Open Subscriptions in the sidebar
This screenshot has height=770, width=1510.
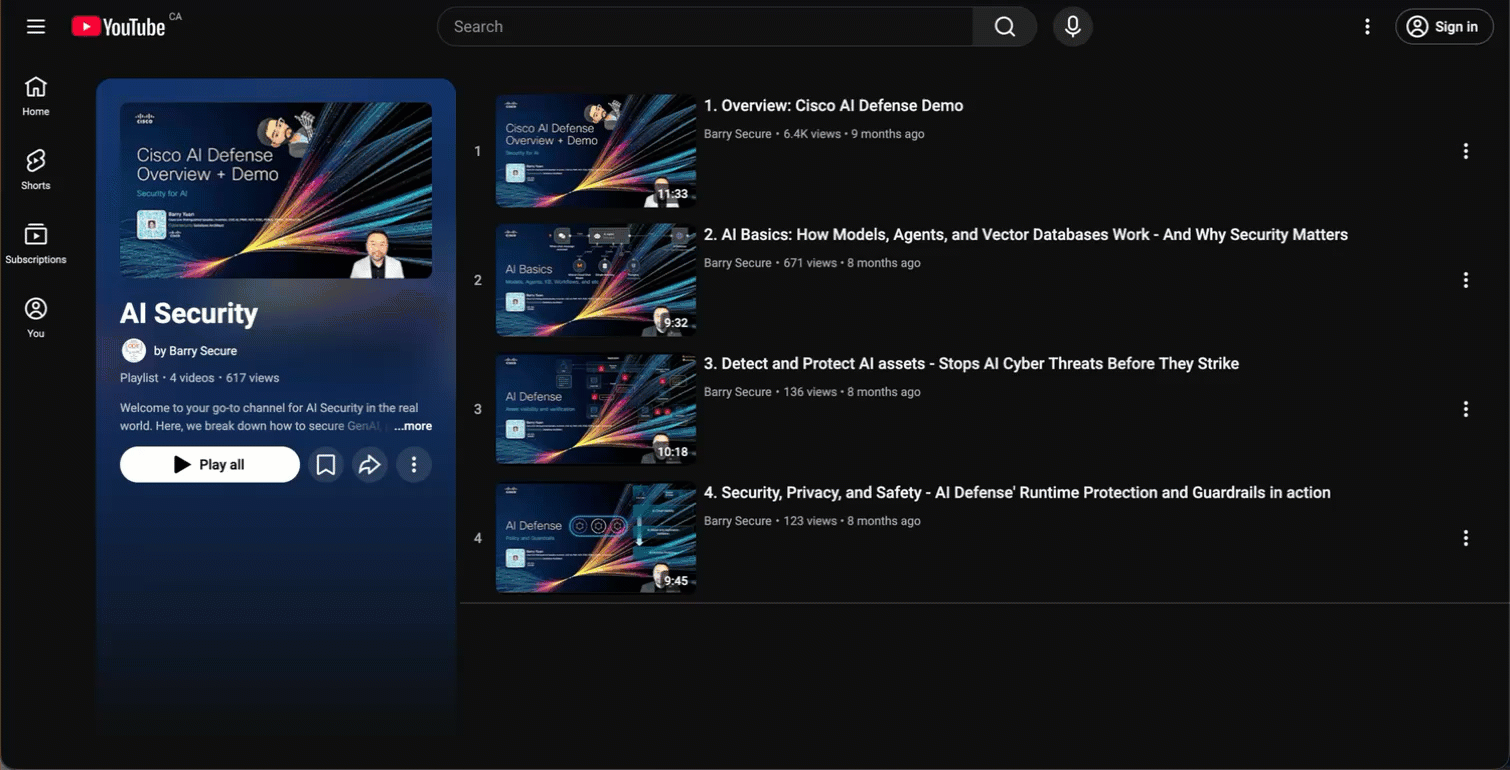36,244
